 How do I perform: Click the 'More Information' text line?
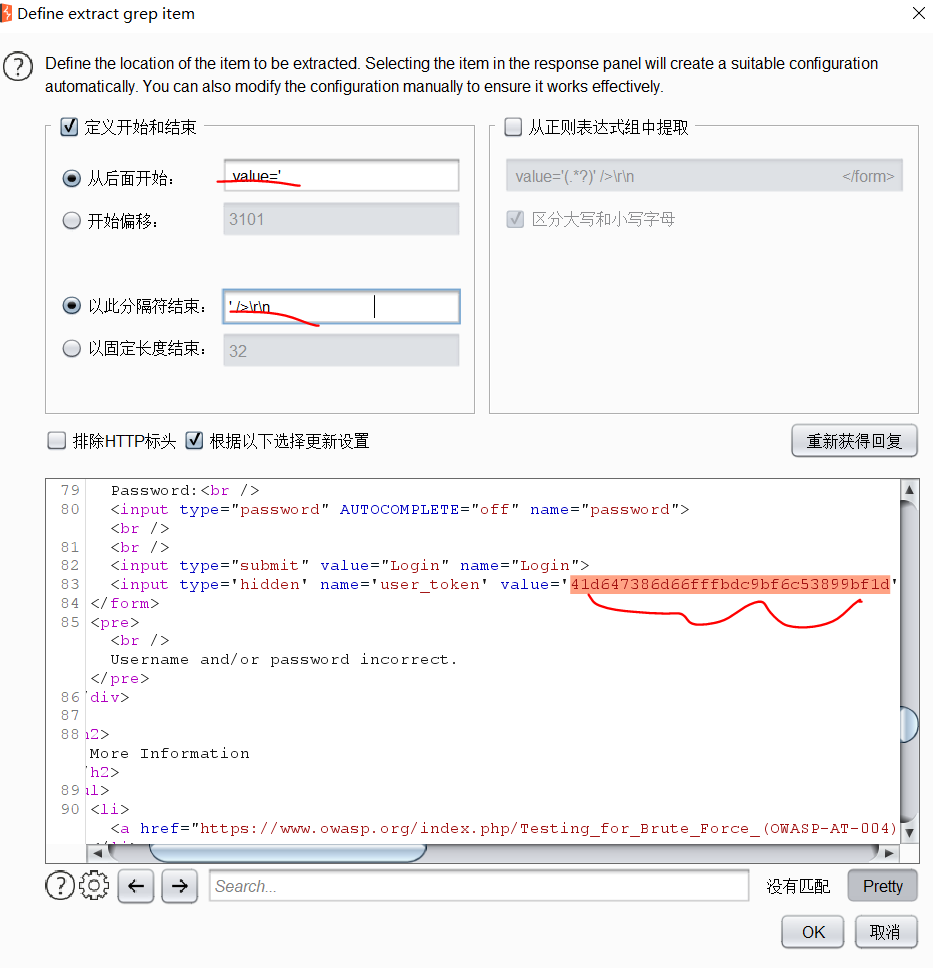169,753
